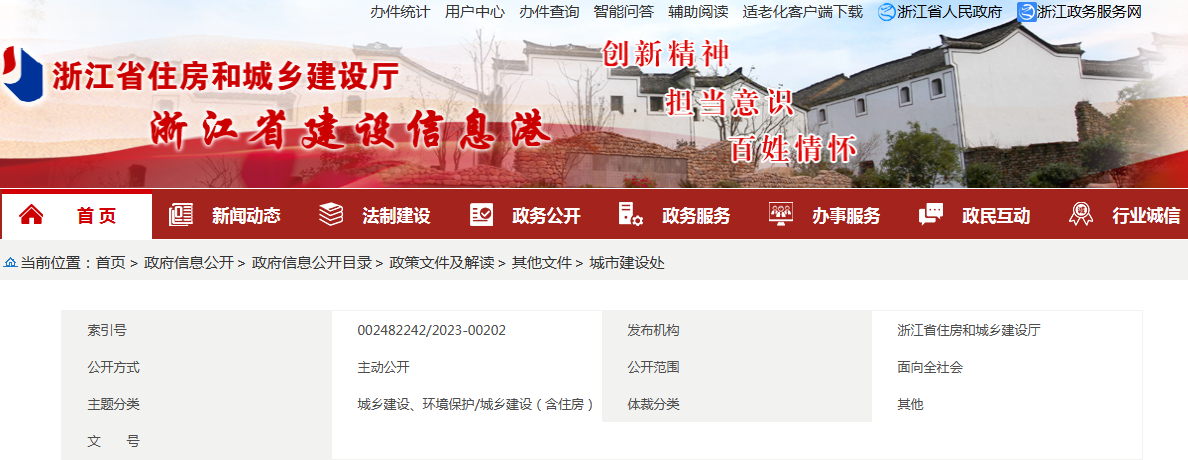Open the 行业诚信 menu item
This screenshot has width=1188, height=460.
click(1146, 216)
